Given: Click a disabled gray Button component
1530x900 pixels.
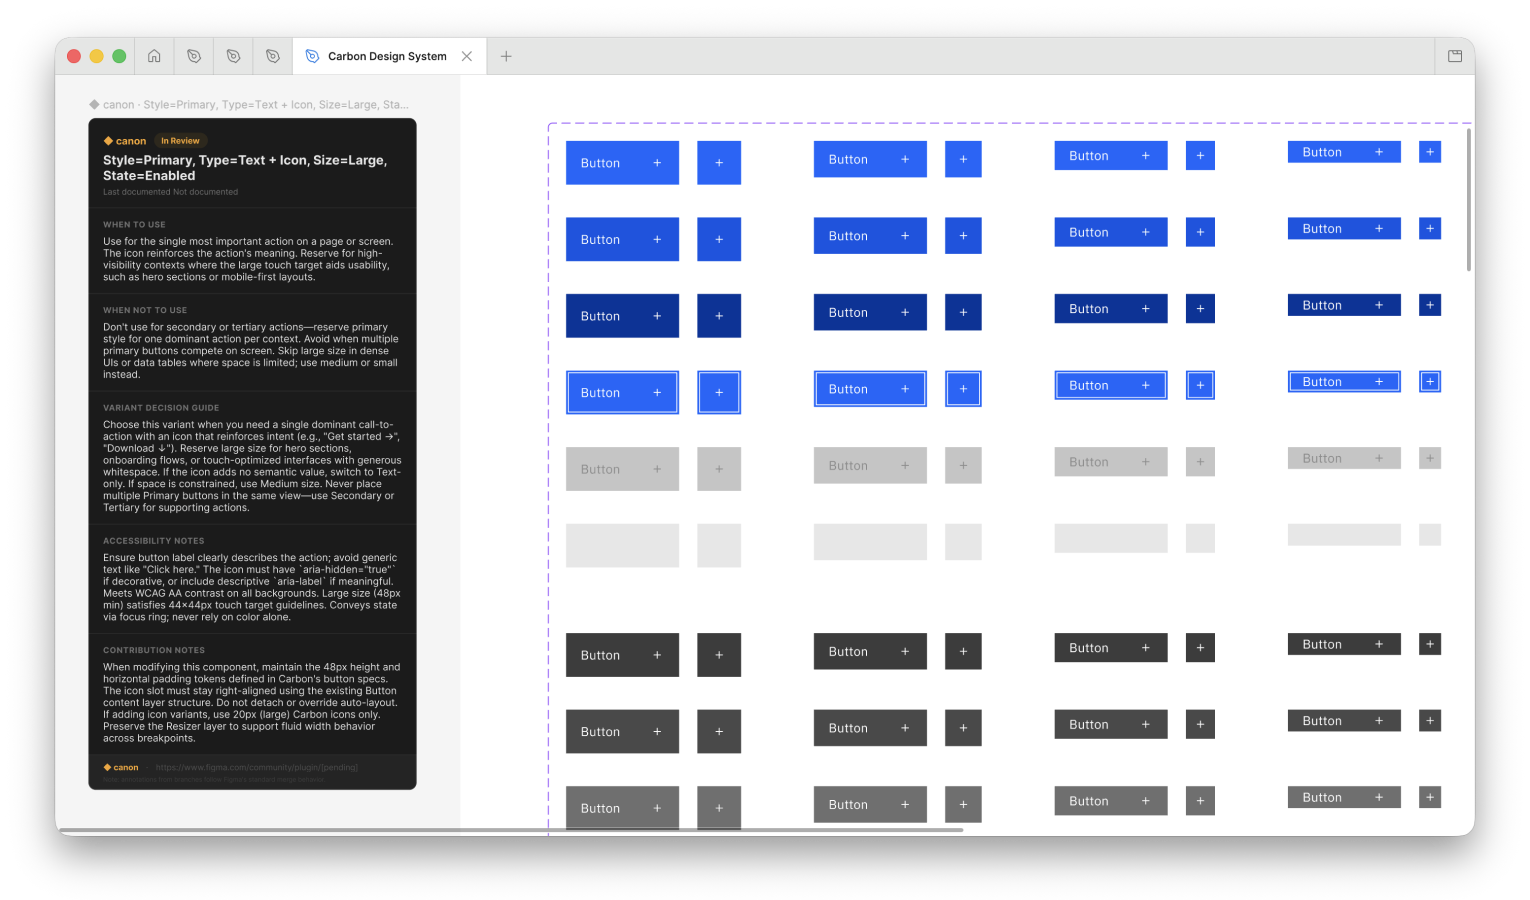Looking at the screenshot, I should click(622, 468).
